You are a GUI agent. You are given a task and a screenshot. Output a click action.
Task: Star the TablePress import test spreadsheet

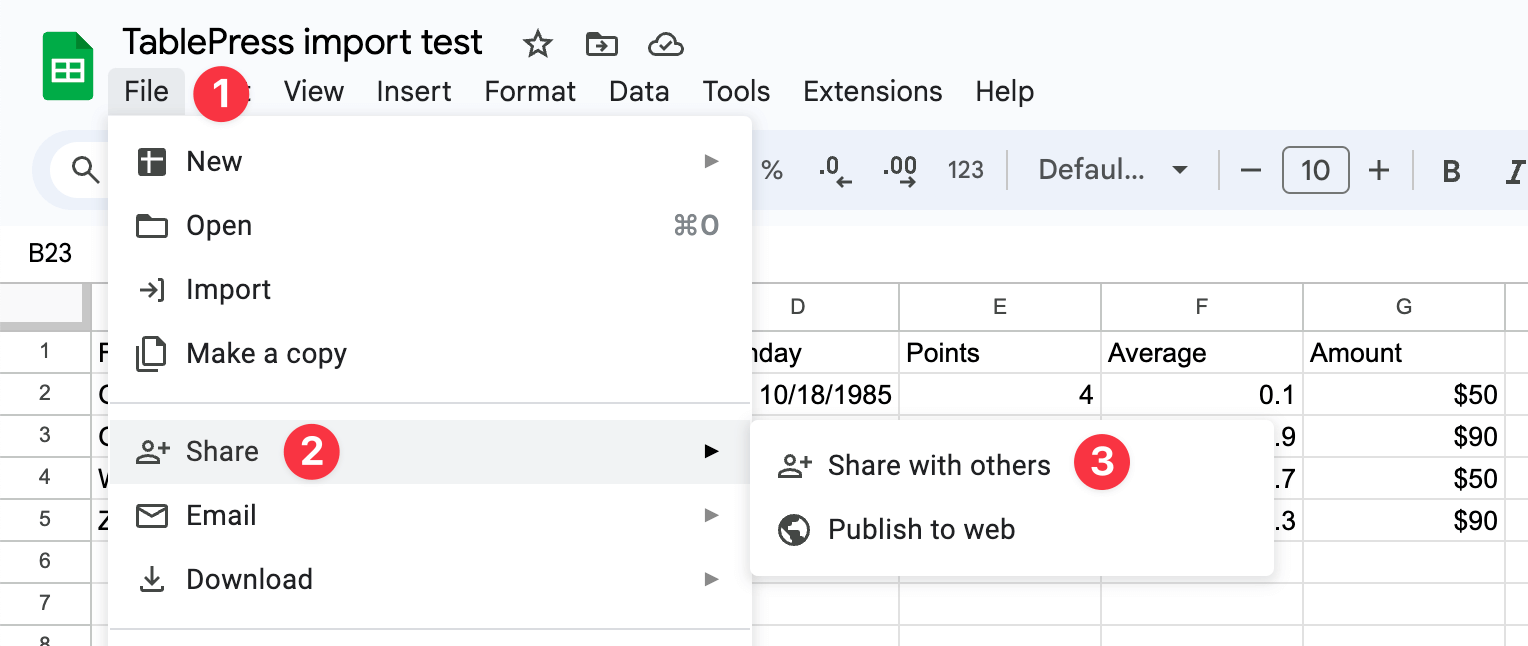pyautogui.click(x=537, y=44)
